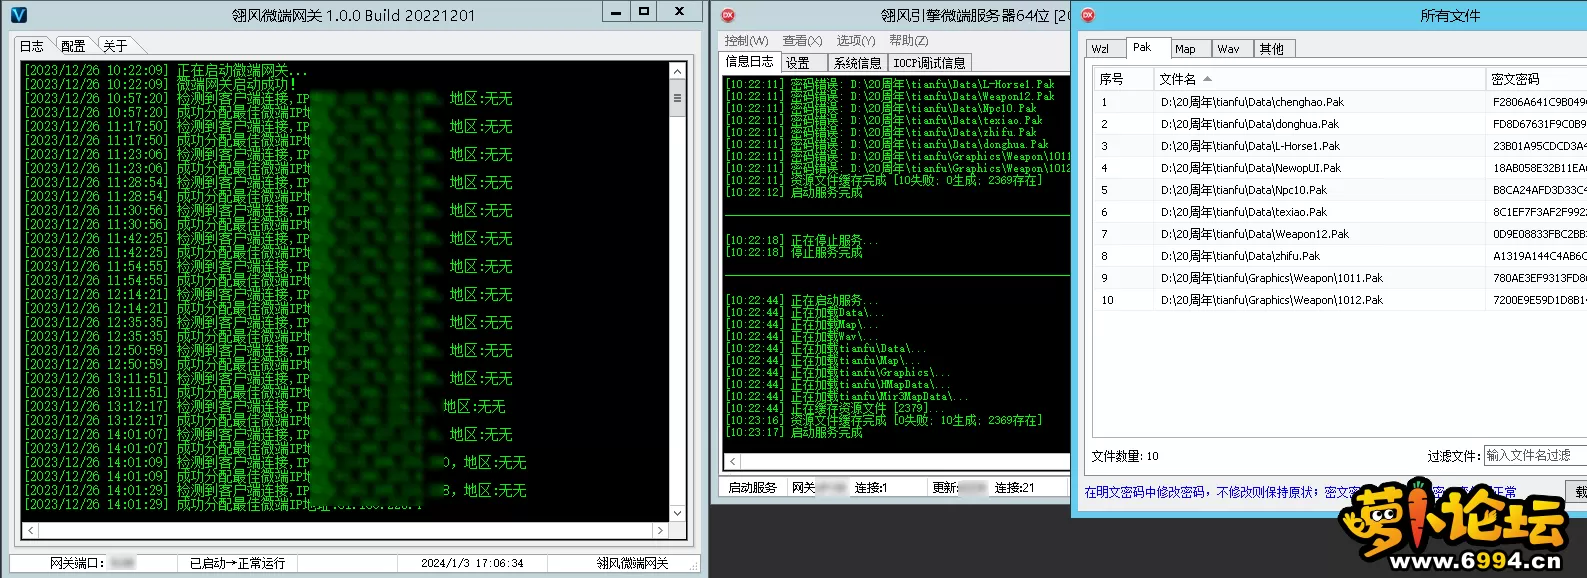1587x578 pixels.
Task: Open the 配置 tab in the gateway window
Action: [73, 46]
